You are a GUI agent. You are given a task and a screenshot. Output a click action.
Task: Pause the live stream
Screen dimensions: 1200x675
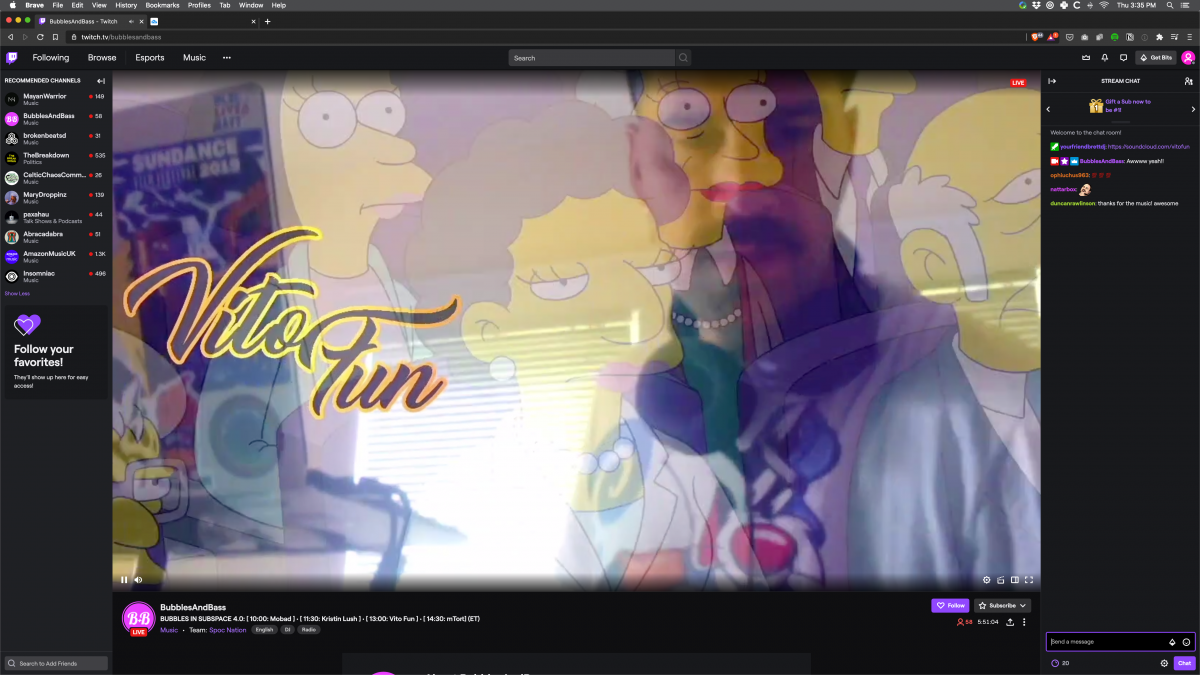(124, 579)
